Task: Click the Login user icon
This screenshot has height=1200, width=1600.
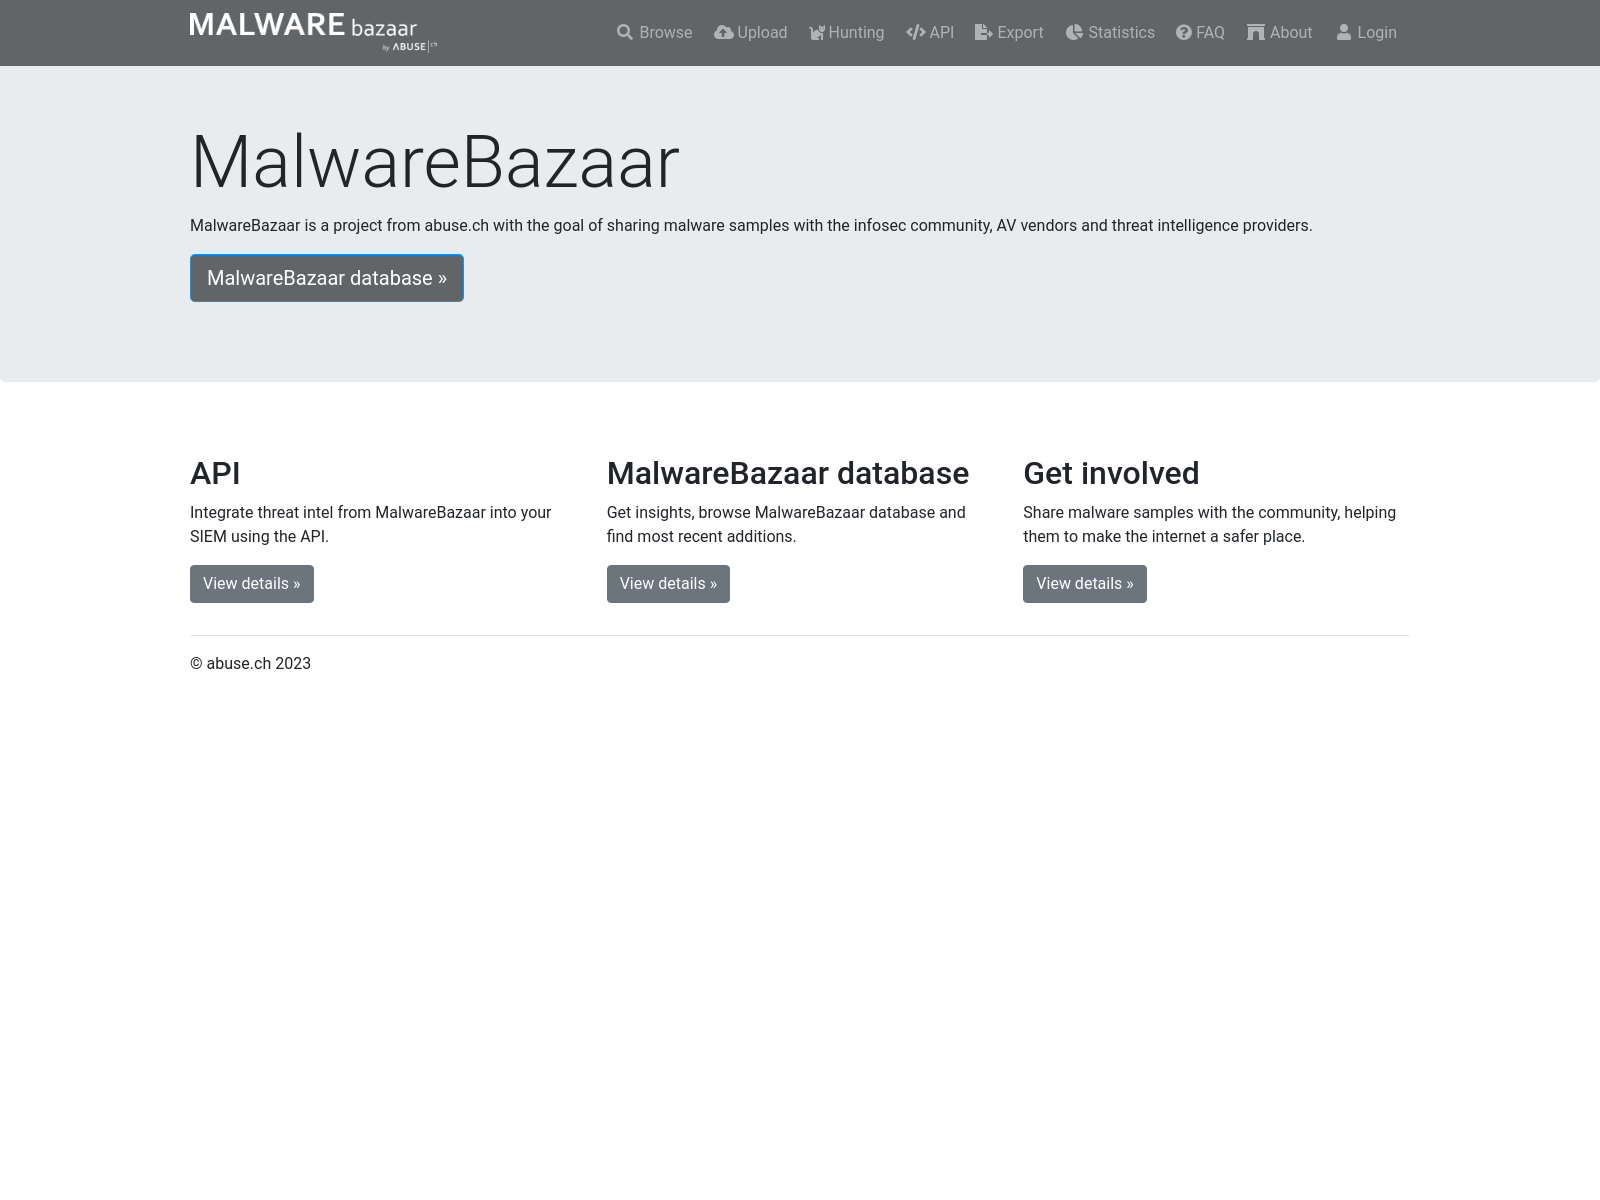Action: (1344, 33)
